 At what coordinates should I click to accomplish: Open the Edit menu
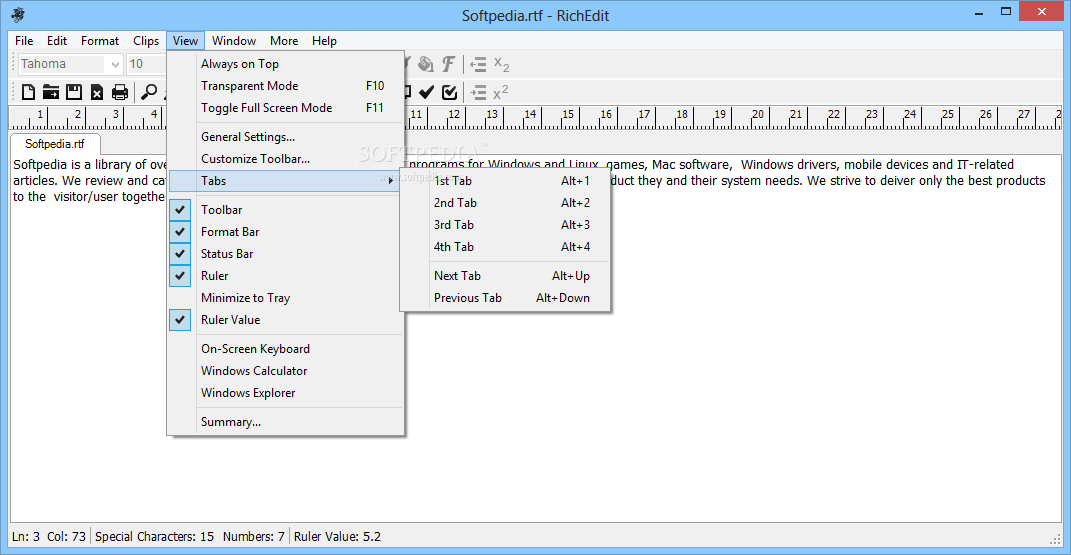(57, 41)
